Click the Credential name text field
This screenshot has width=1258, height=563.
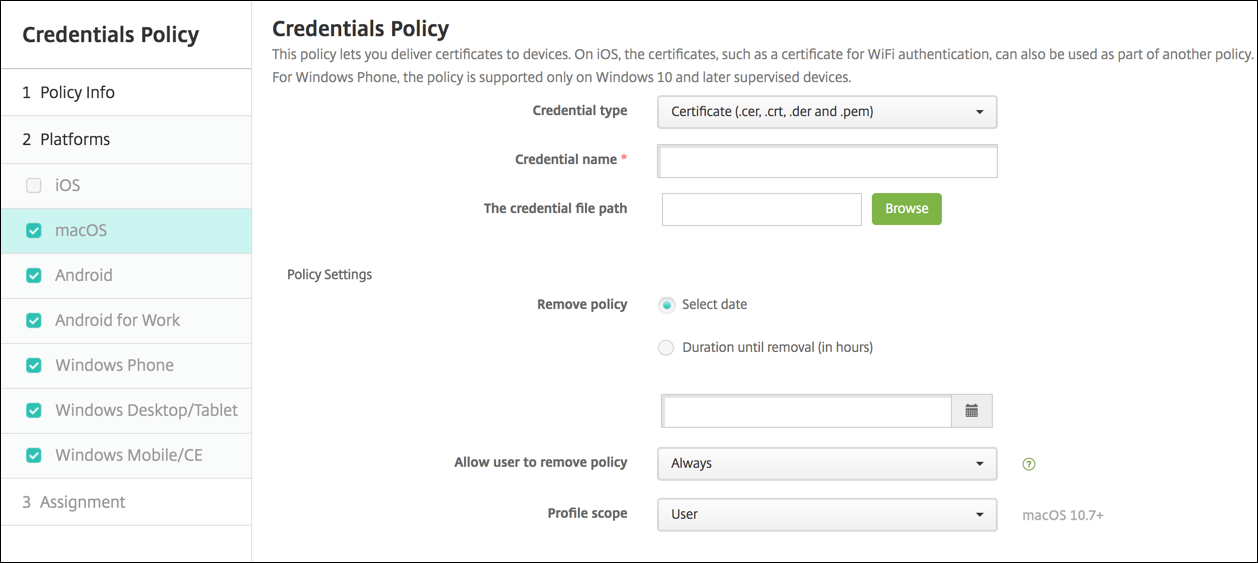[827, 161]
